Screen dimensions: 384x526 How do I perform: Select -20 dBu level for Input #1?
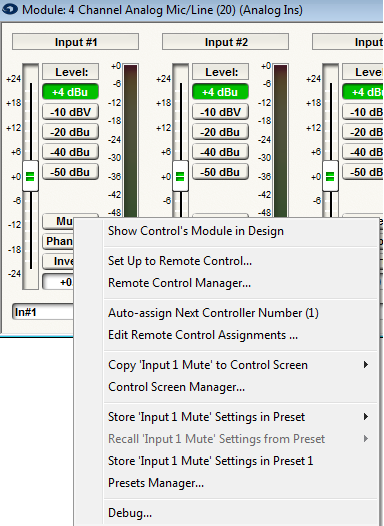tap(70, 132)
